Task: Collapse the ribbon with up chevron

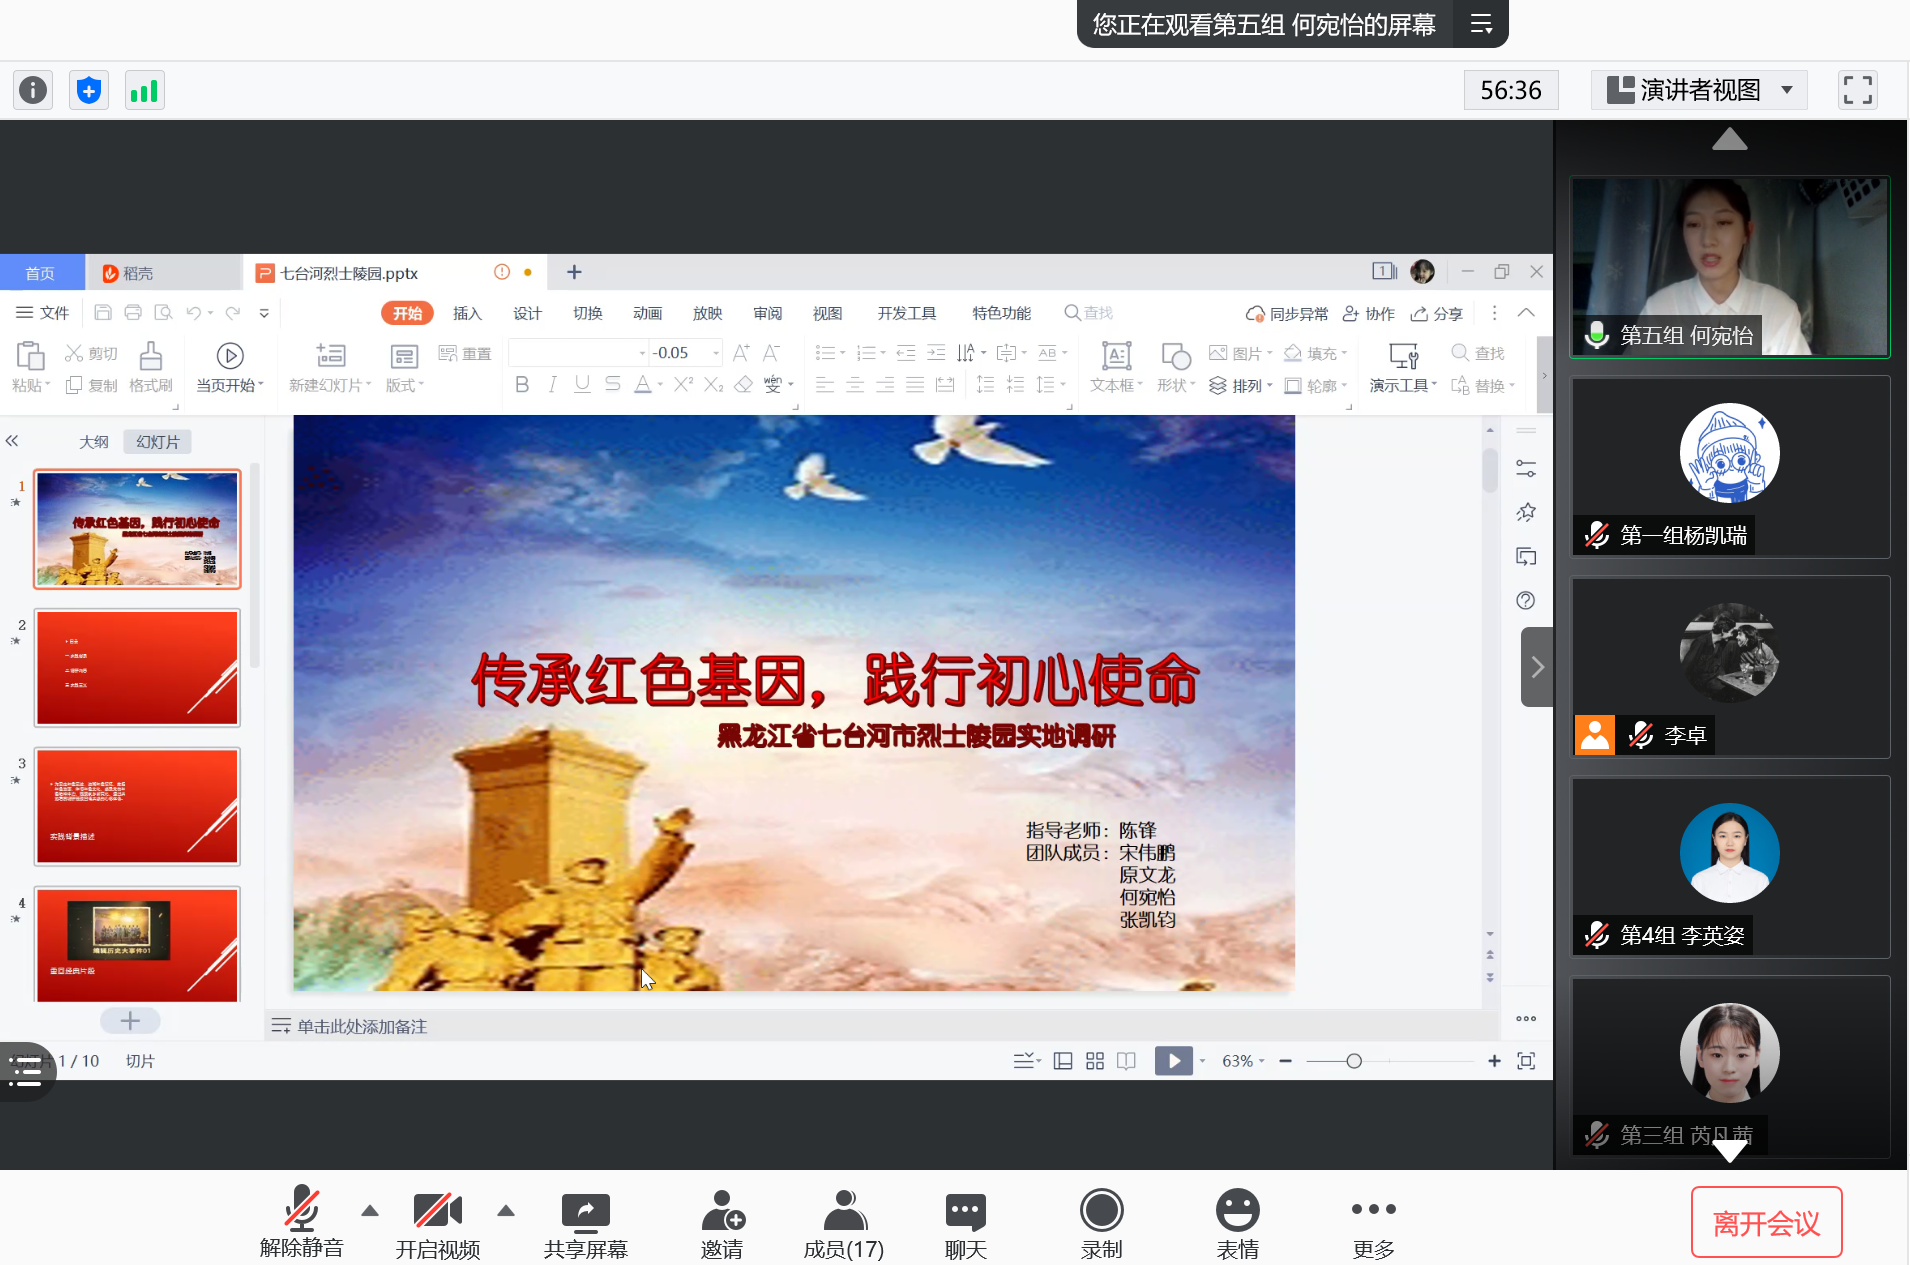Action: click(x=1526, y=313)
